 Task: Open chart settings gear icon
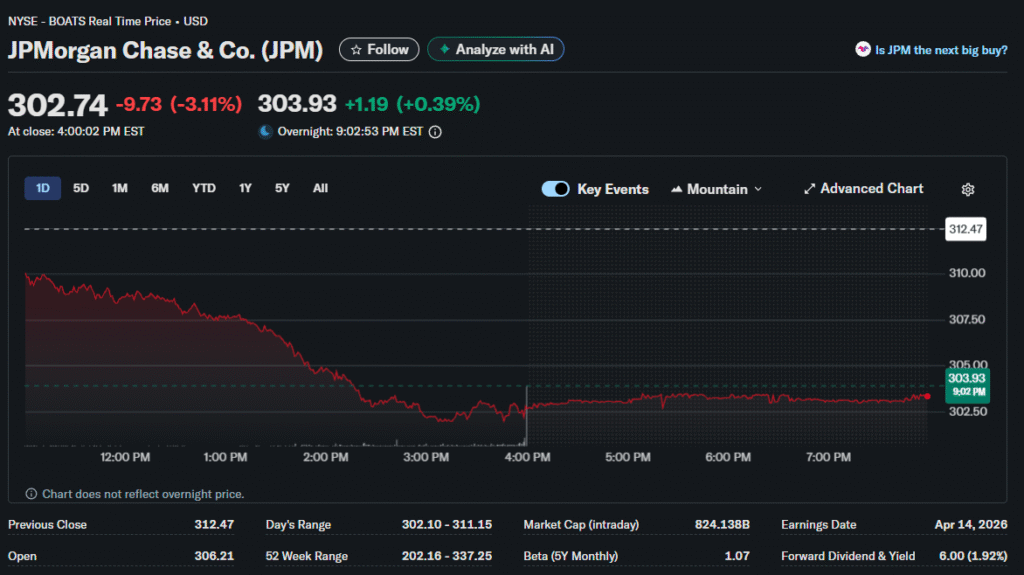click(967, 190)
